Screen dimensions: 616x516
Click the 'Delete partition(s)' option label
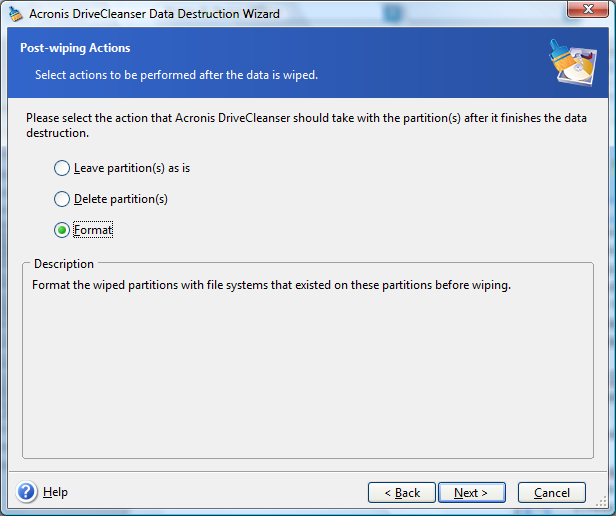click(x=121, y=199)
